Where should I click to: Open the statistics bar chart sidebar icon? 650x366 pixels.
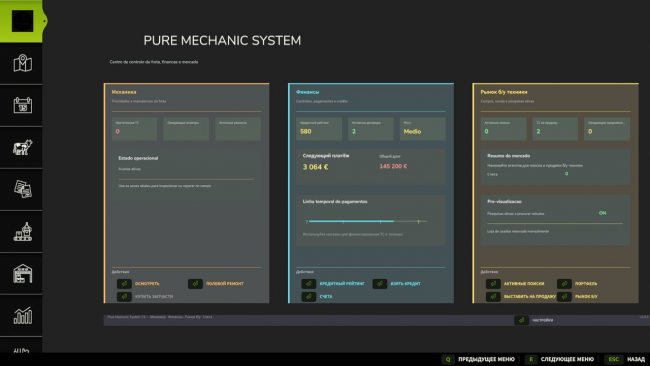click(x=22, y=315)
